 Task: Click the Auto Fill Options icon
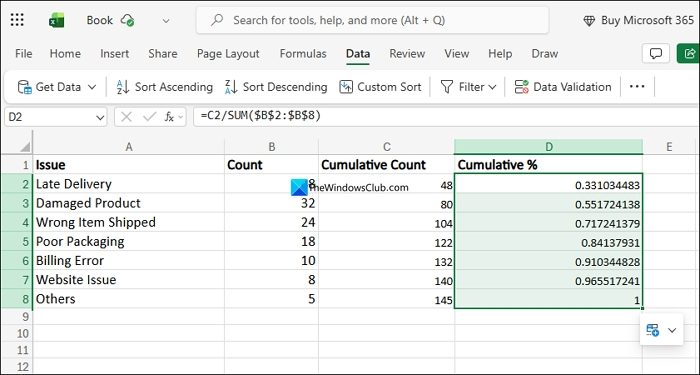[x=653, y=330]
